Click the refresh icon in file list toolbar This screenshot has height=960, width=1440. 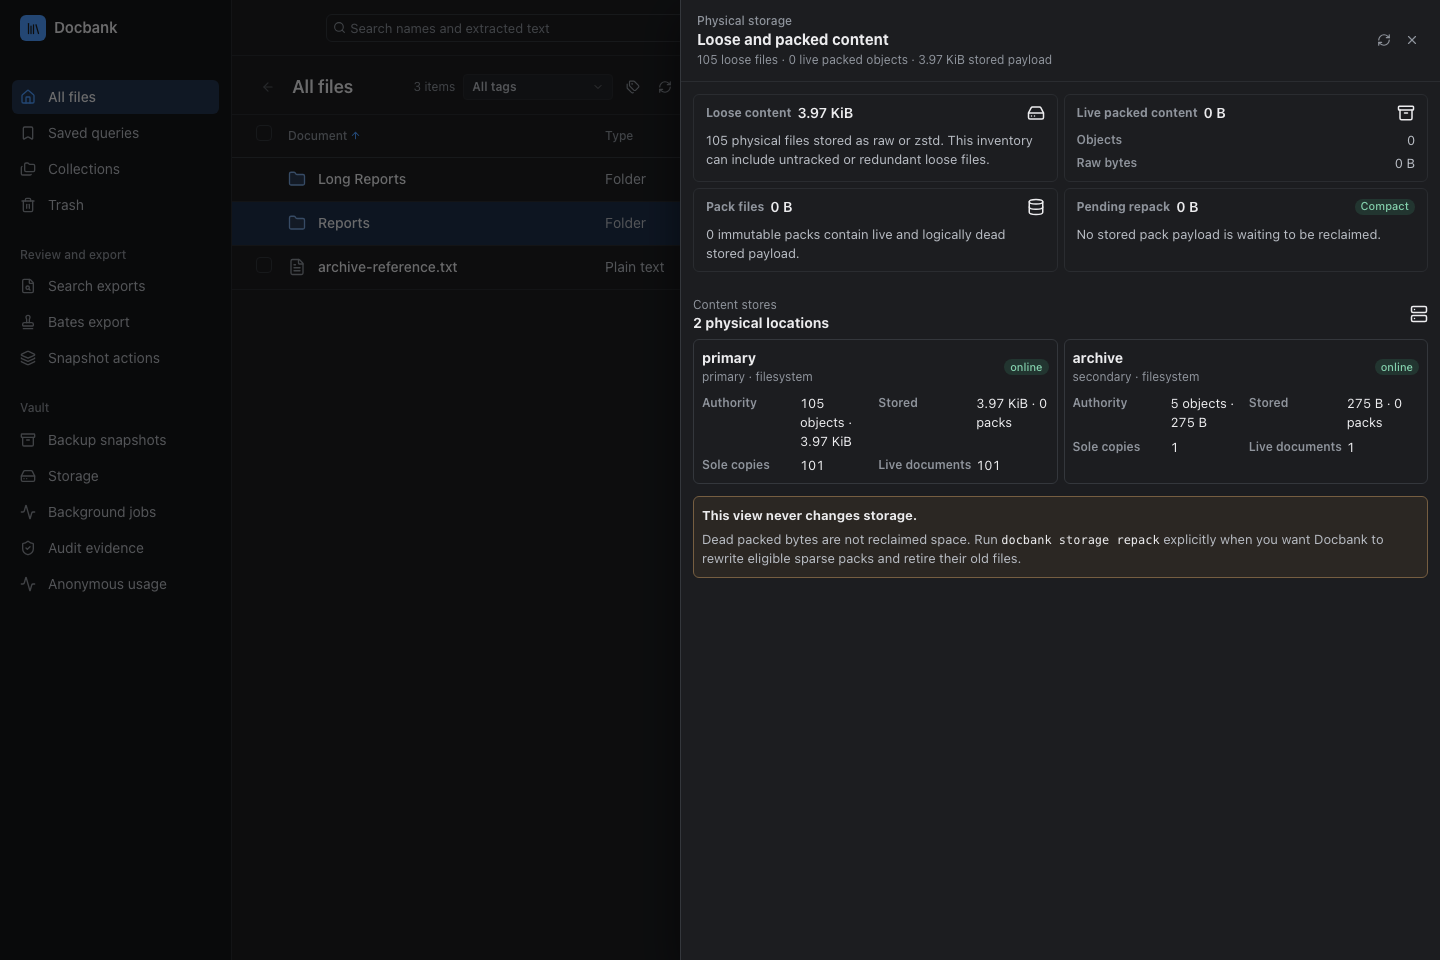pyautogui.click(x=665, y=87)
